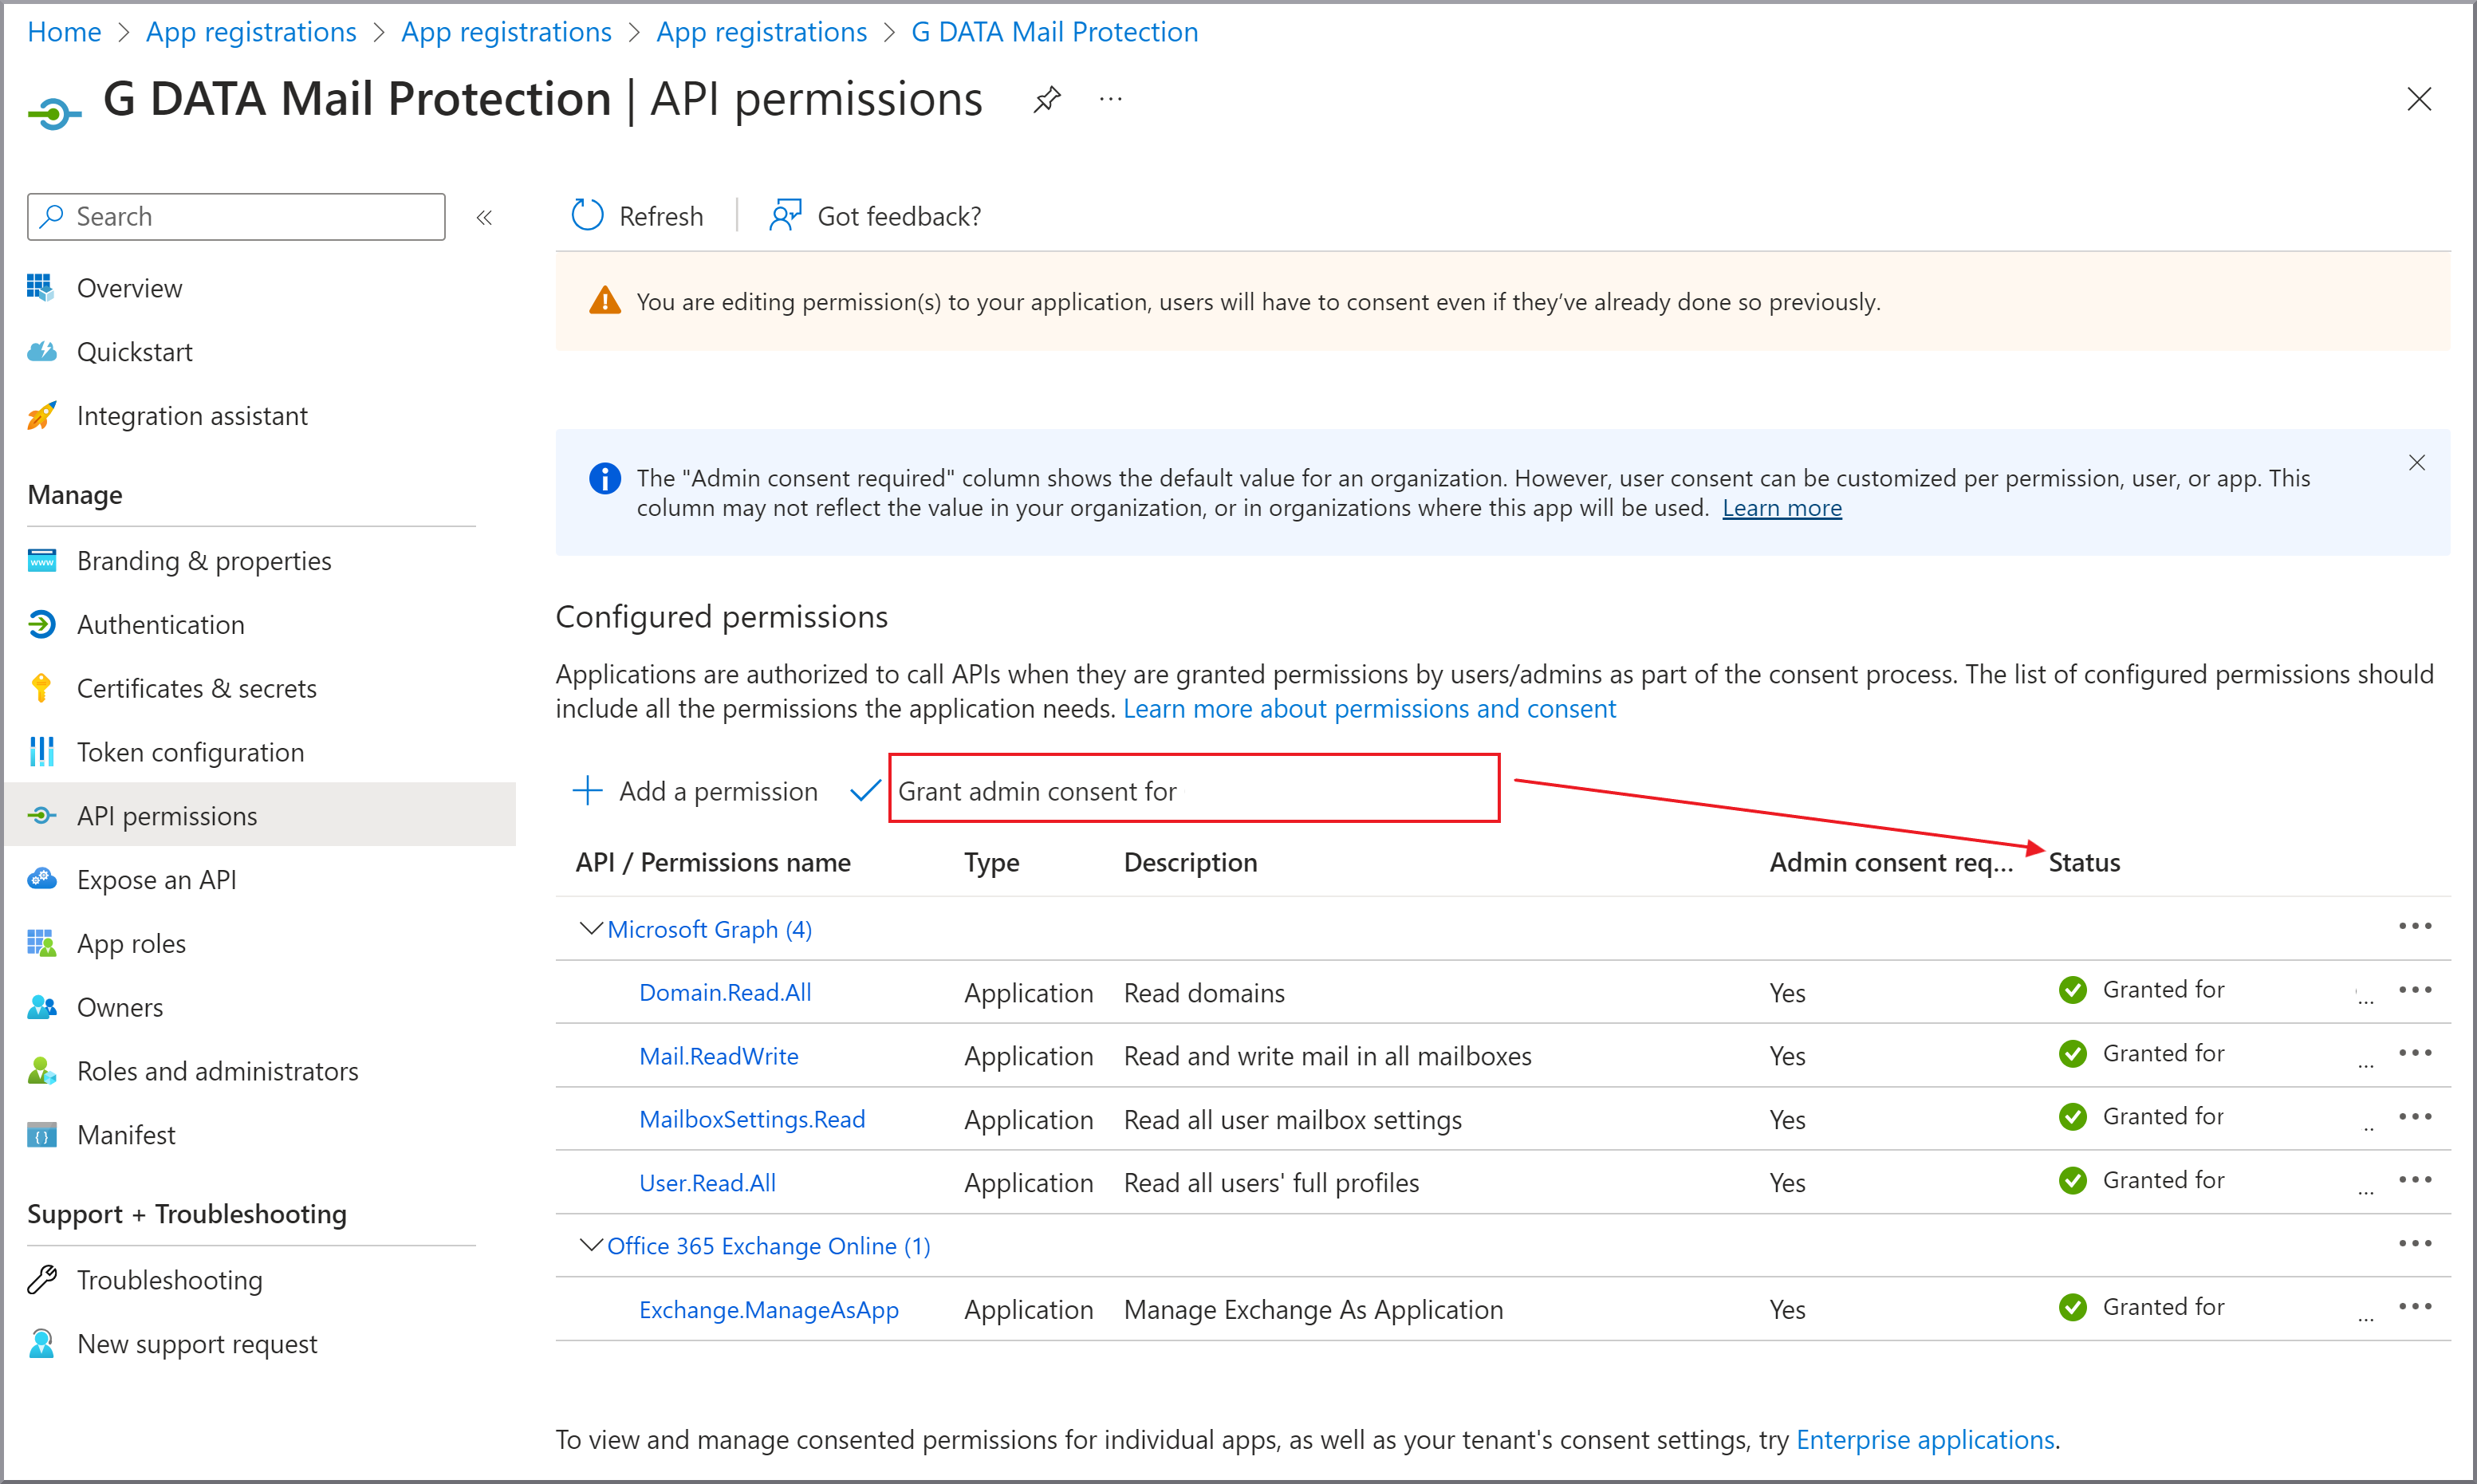The height and width of the screenshot is (1484, 2477).
Task: Open more options for Domain.Read.All row
Action: (2414, 990)
